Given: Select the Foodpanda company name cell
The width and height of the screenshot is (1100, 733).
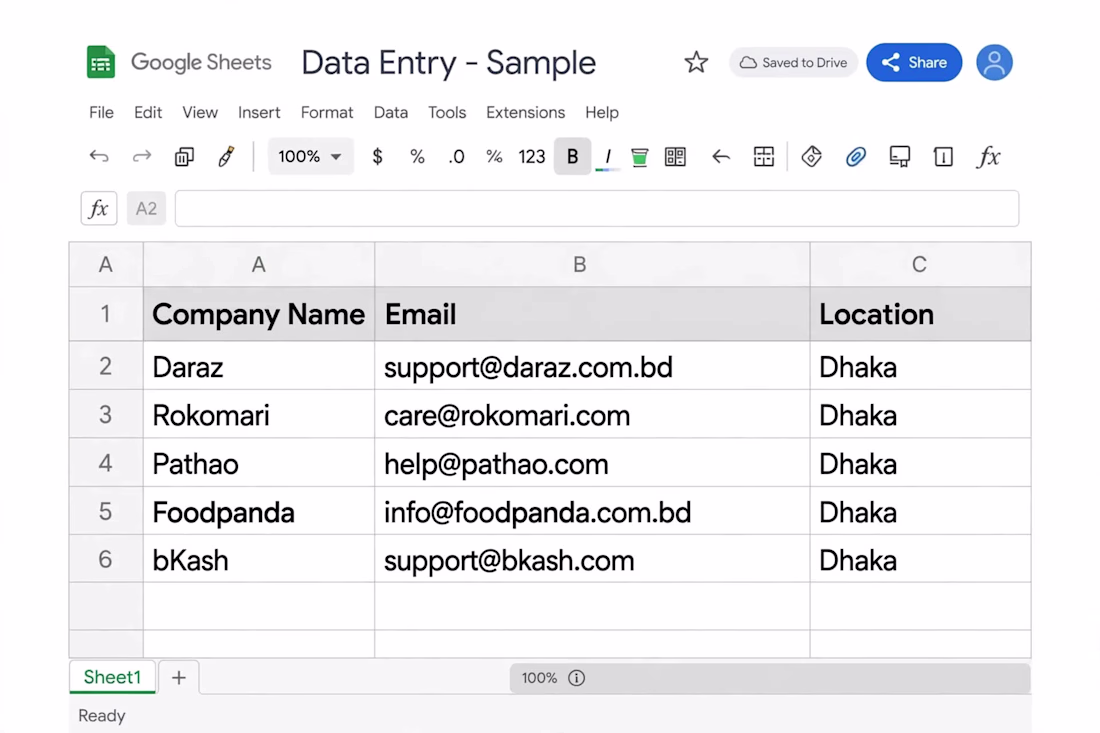Looking at the screenshot, I should [259, 511].
